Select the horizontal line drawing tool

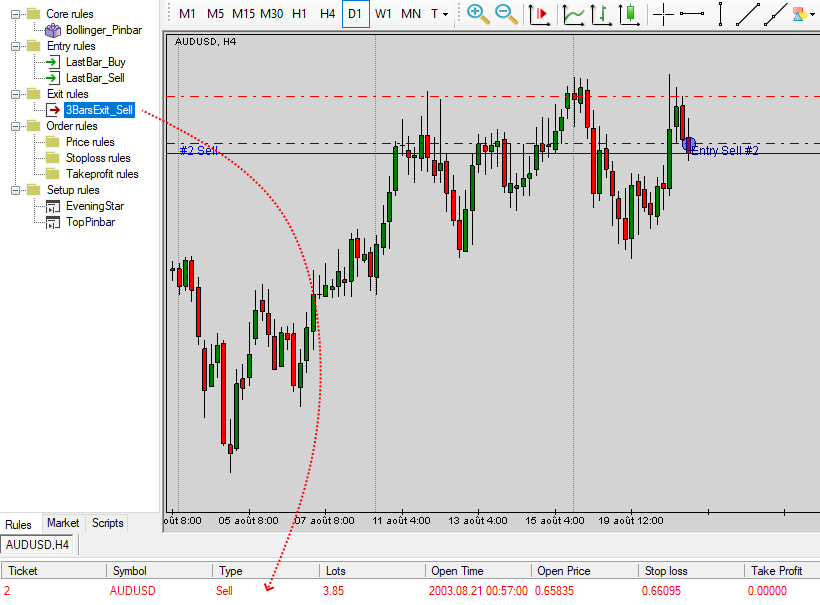click(x=691, y=14)
